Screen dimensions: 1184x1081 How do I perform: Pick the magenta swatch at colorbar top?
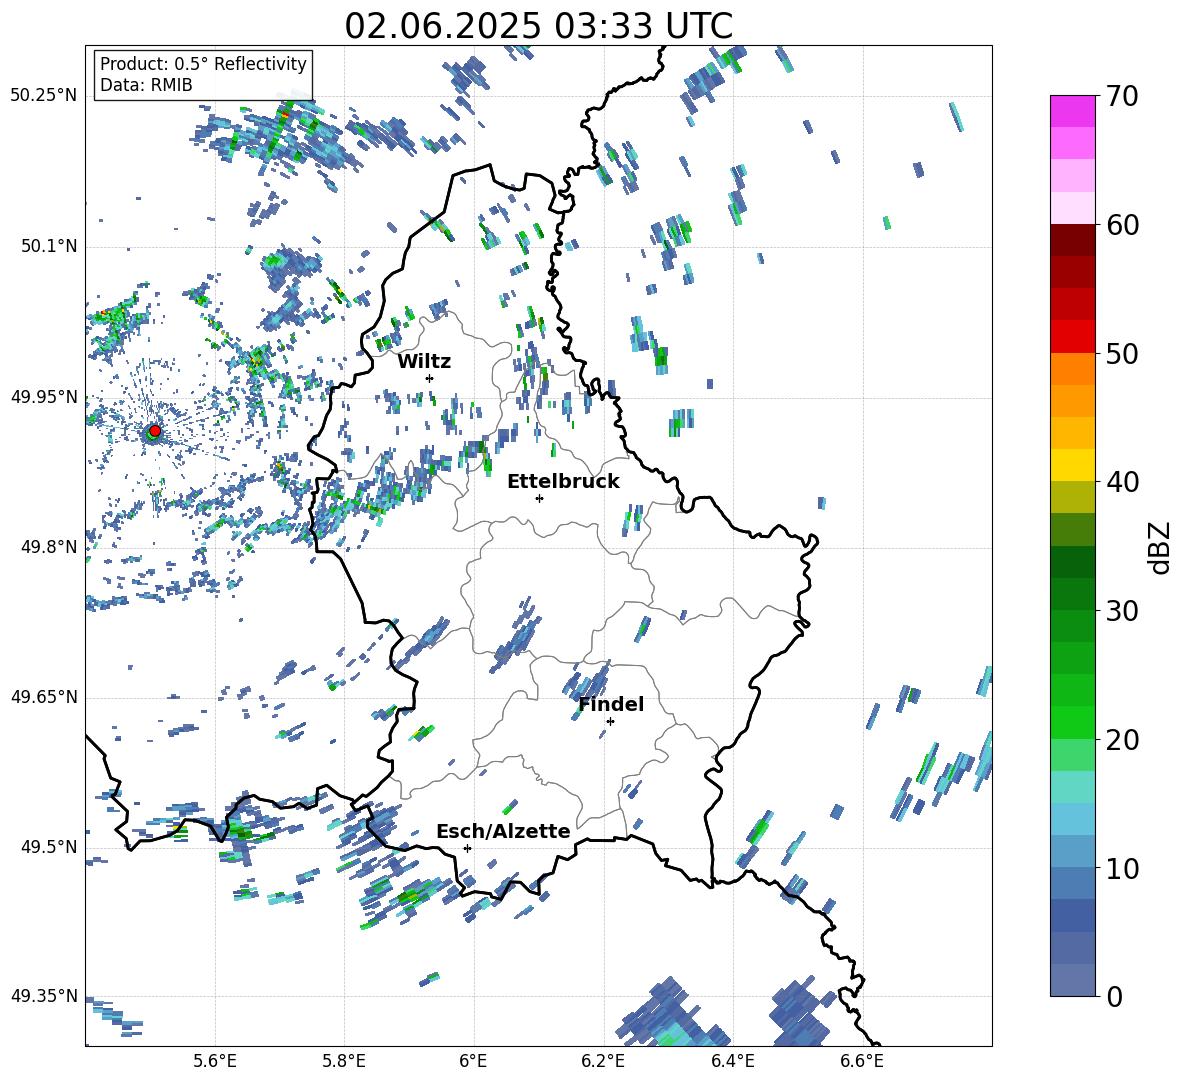coord(1072,111)
